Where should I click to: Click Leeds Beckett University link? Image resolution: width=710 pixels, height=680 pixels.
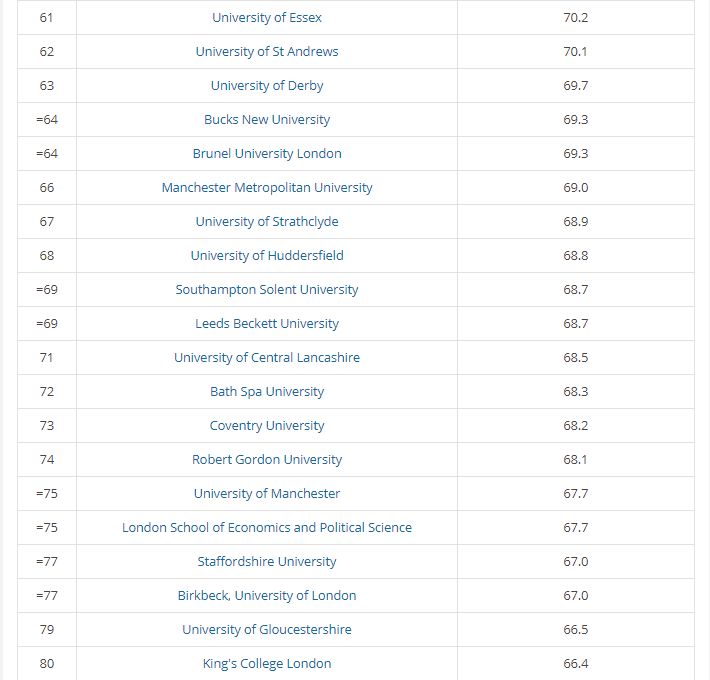click(x=267, y=323)
